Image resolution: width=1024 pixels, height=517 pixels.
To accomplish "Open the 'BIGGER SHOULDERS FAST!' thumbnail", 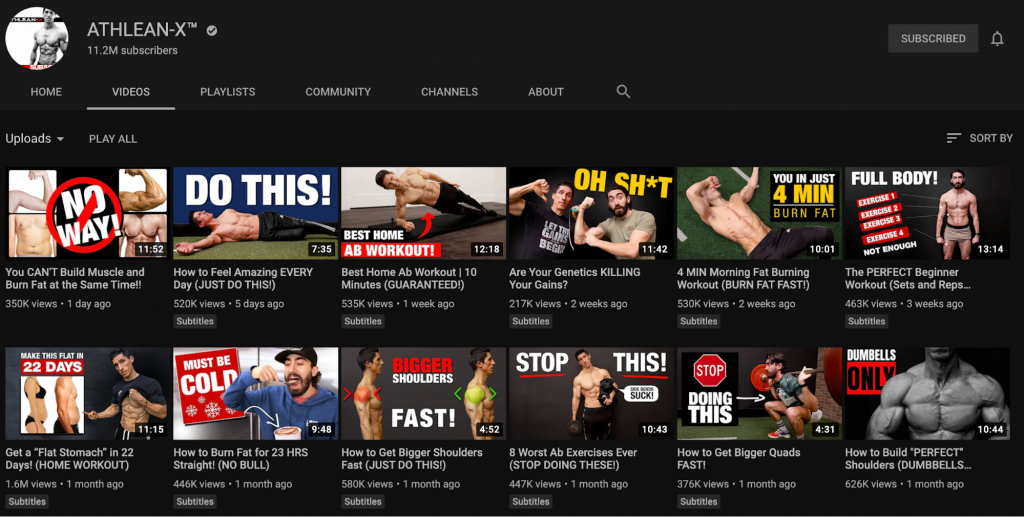I will pos(423,394).
